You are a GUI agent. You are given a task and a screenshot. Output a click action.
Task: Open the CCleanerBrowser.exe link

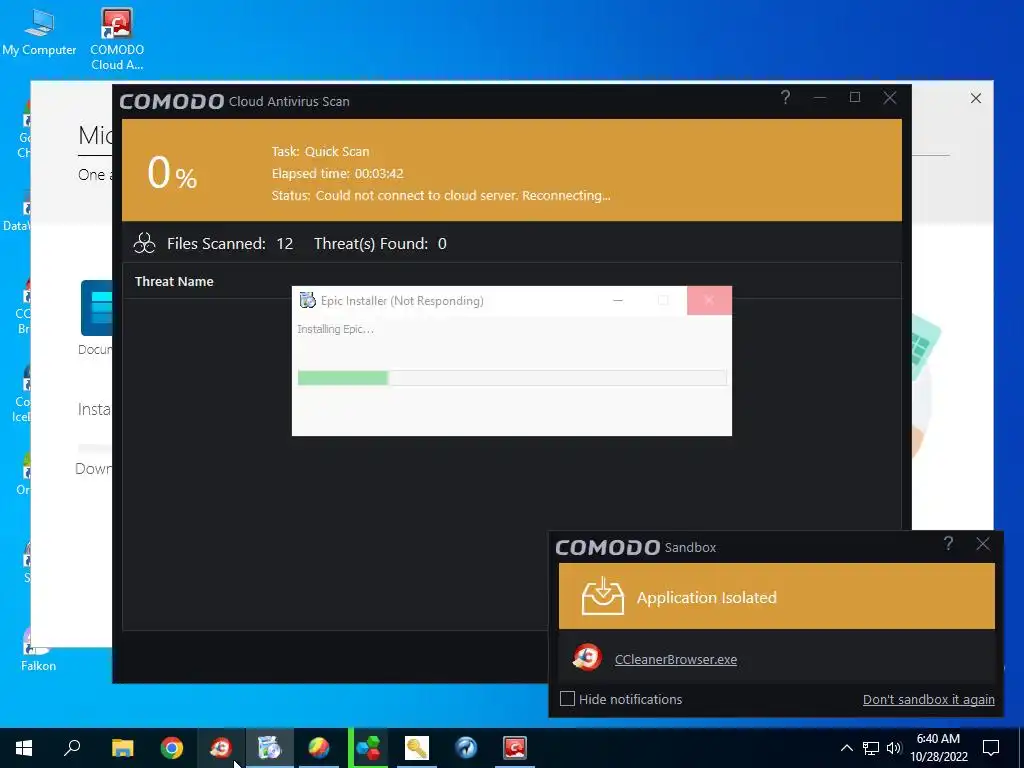[676, 660]
